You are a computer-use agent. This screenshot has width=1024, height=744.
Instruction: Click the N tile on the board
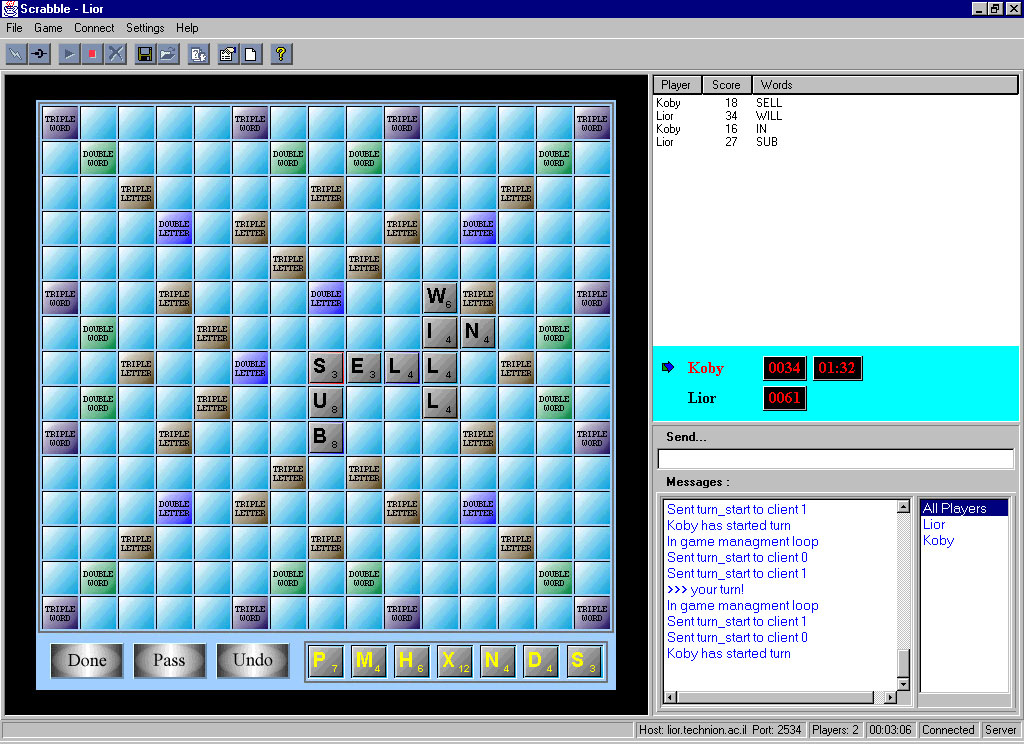[x=478, y=332]
